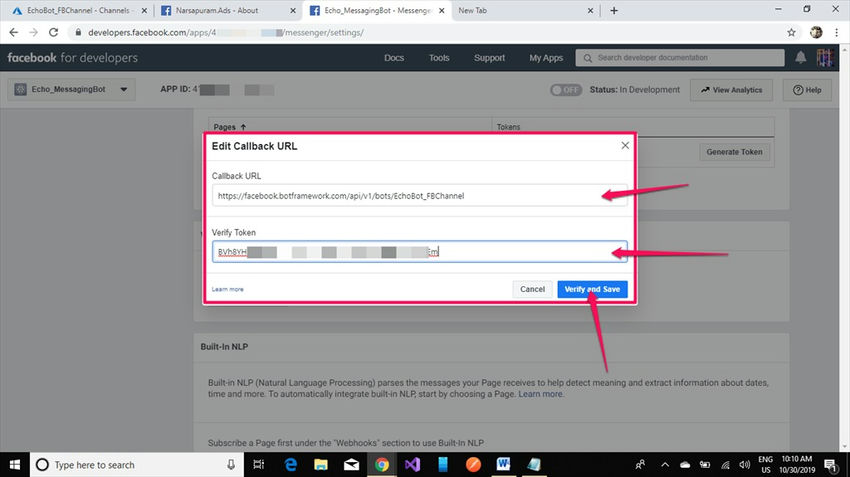Open a new browser tab

point(614,10)
